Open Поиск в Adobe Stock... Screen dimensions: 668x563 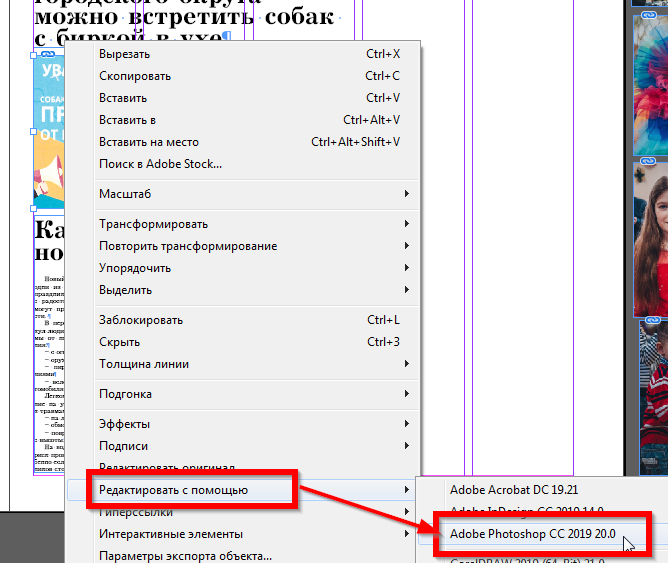(243, 164)
